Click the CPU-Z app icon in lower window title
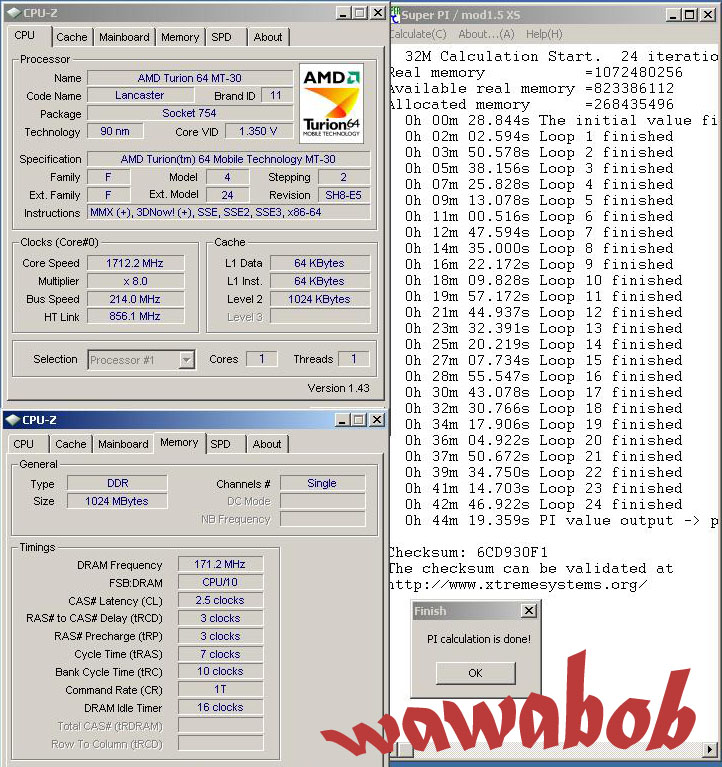This screenshot has height=767, width=722. click(x=13, y=420)
